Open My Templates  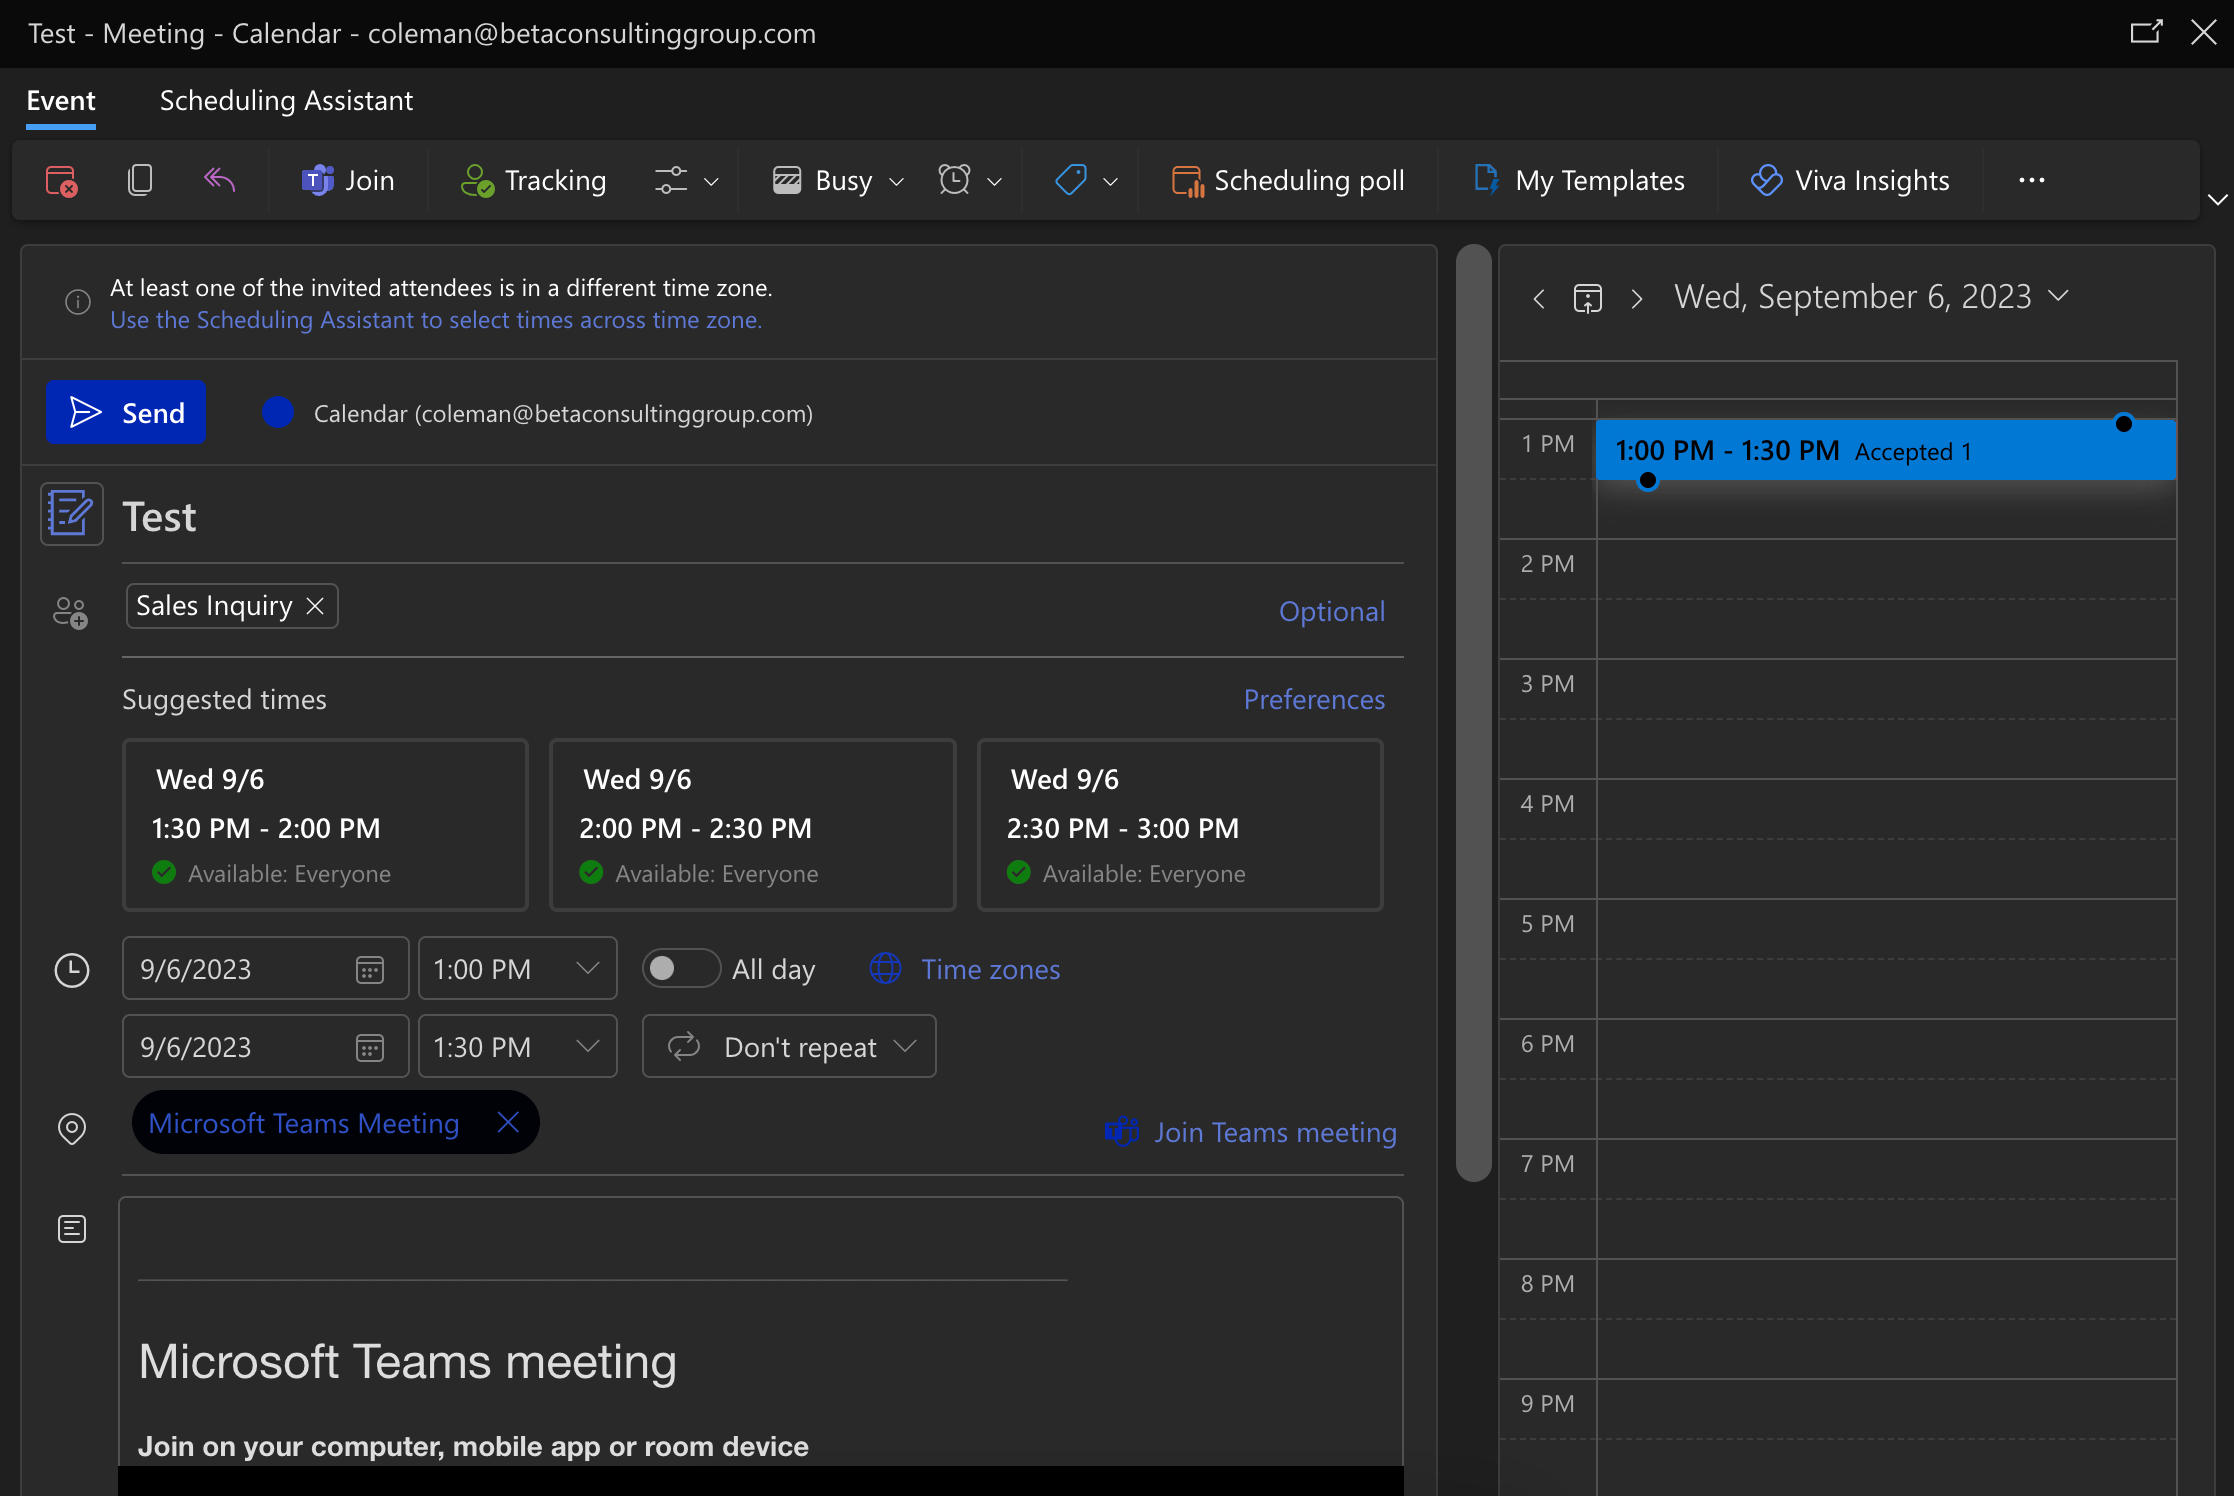click(1579, 181)
